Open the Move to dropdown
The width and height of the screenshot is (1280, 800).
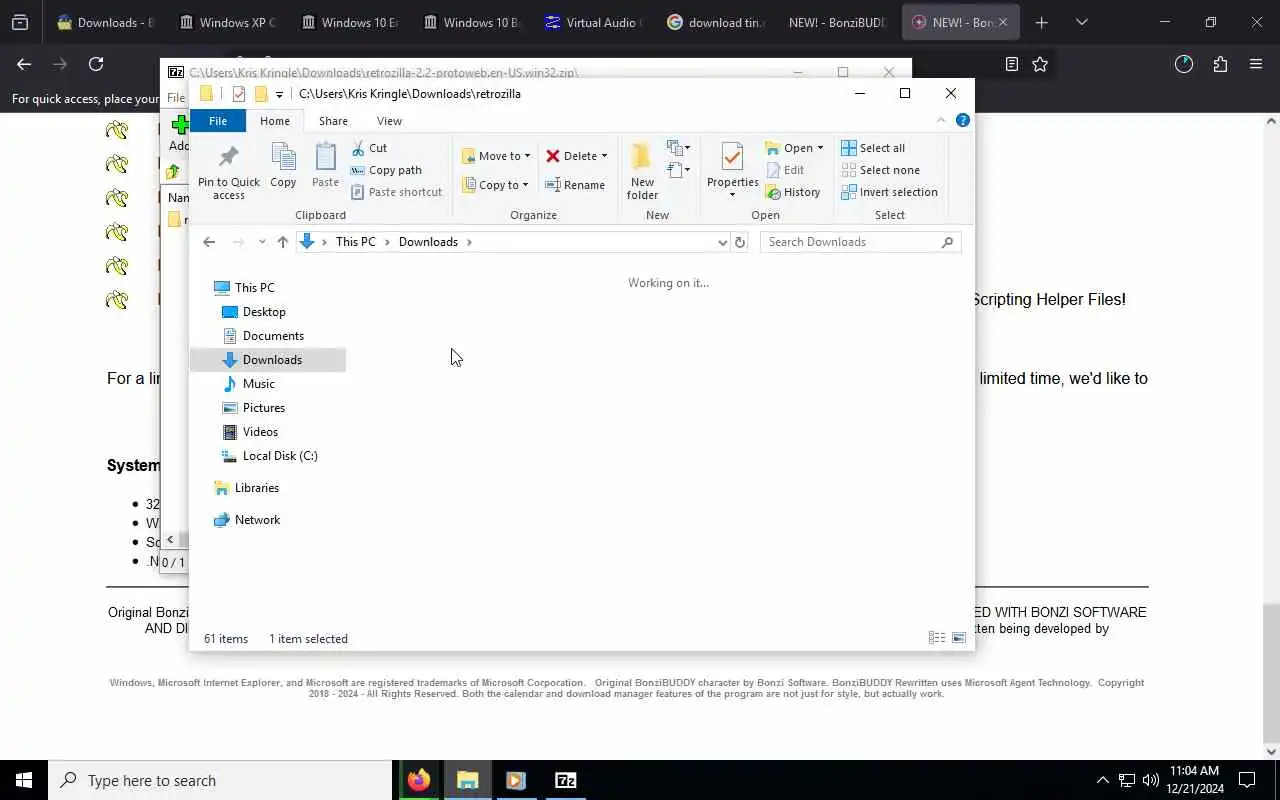tap(497, 156)
